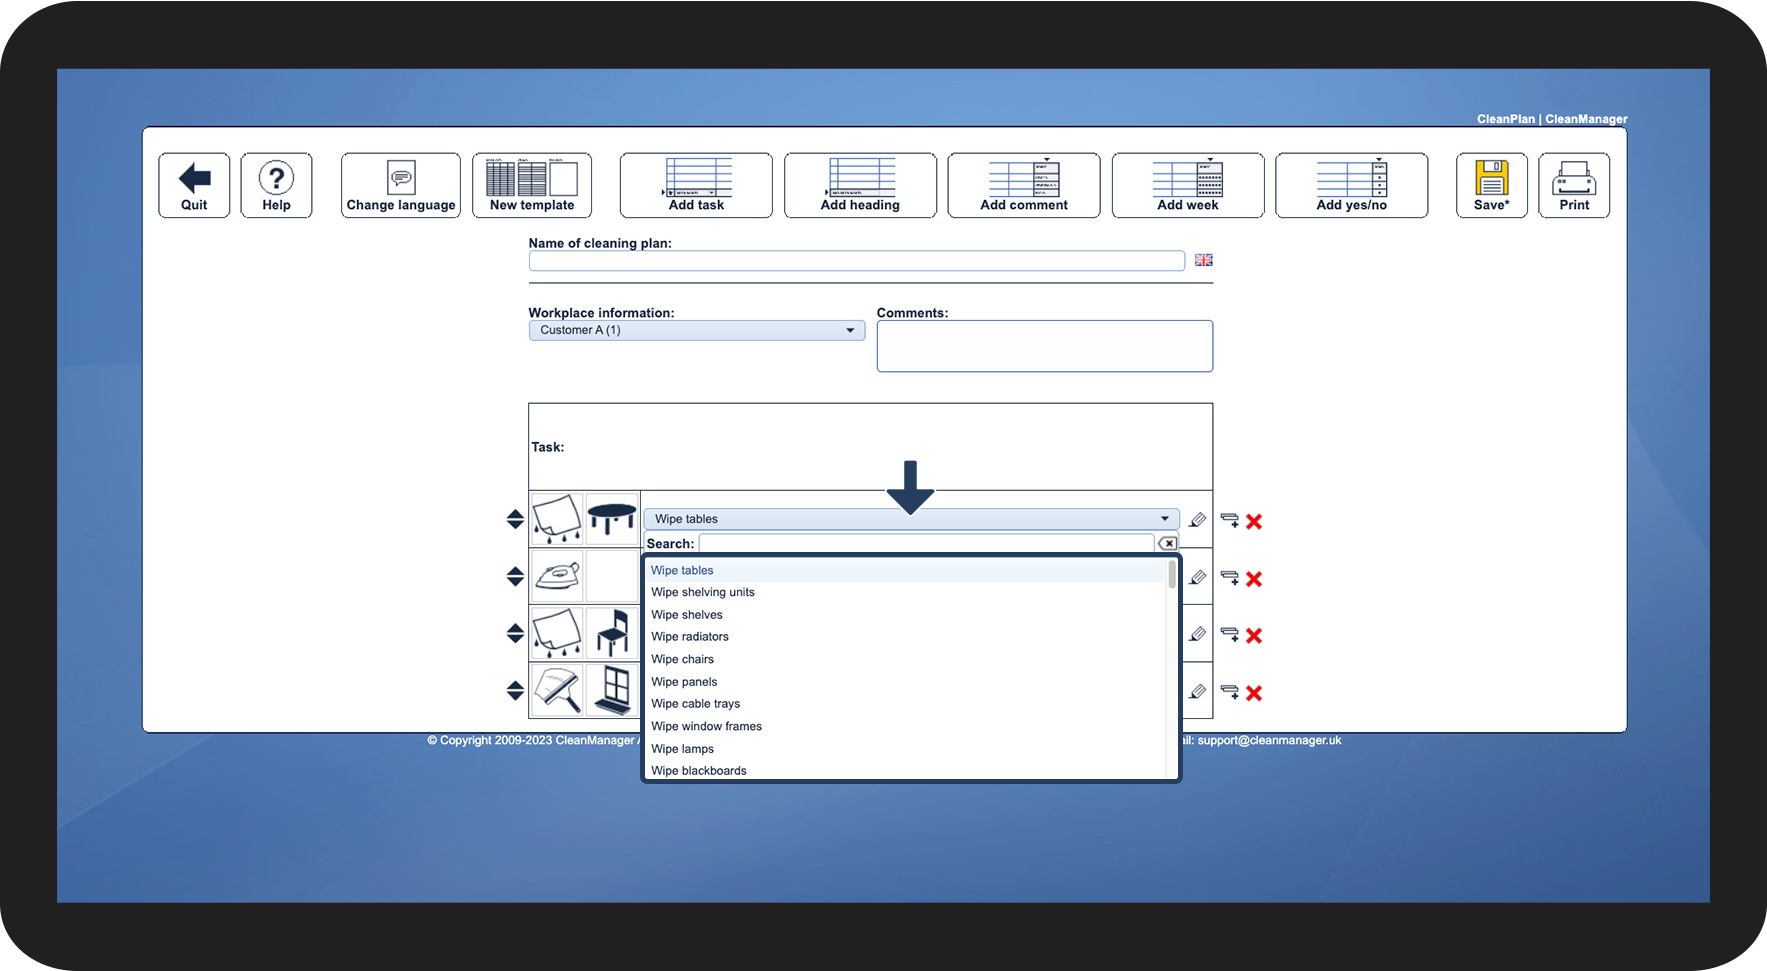Click the search clear backspace icon
1767x971 pixels.
click(1168, 543)
